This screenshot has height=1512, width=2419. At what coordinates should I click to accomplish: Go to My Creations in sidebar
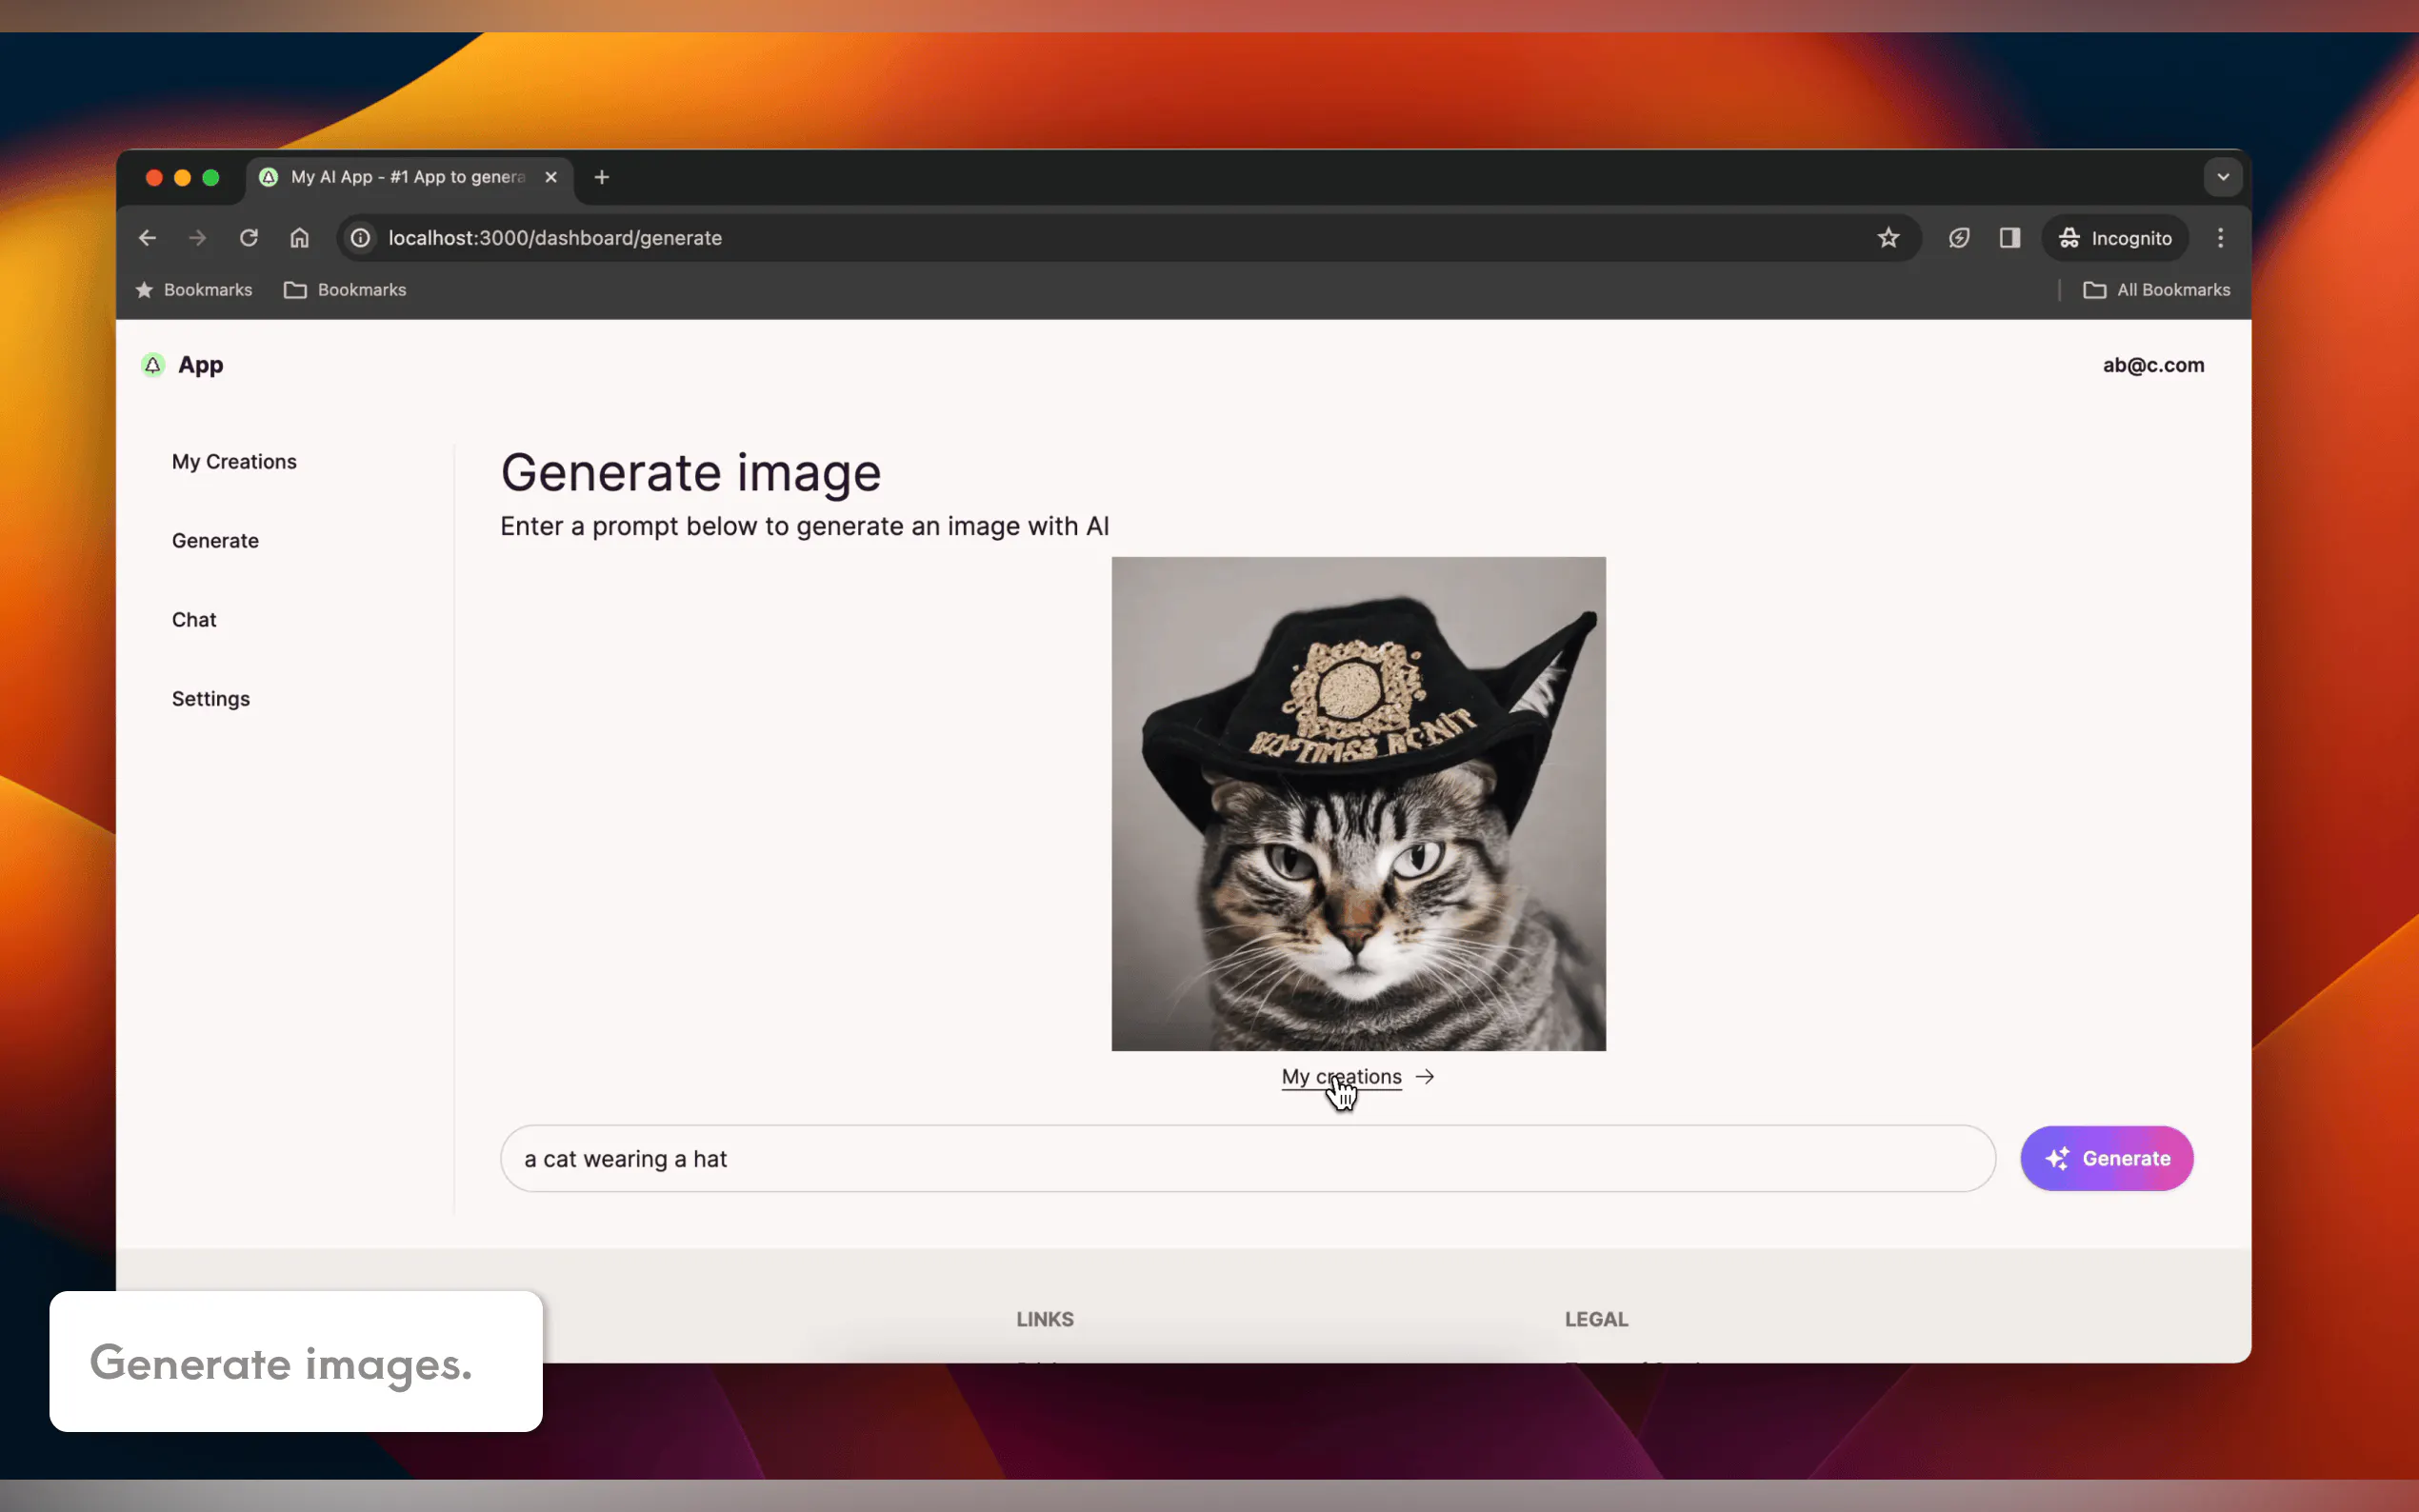pyautogui.click(x=234, y=462)
